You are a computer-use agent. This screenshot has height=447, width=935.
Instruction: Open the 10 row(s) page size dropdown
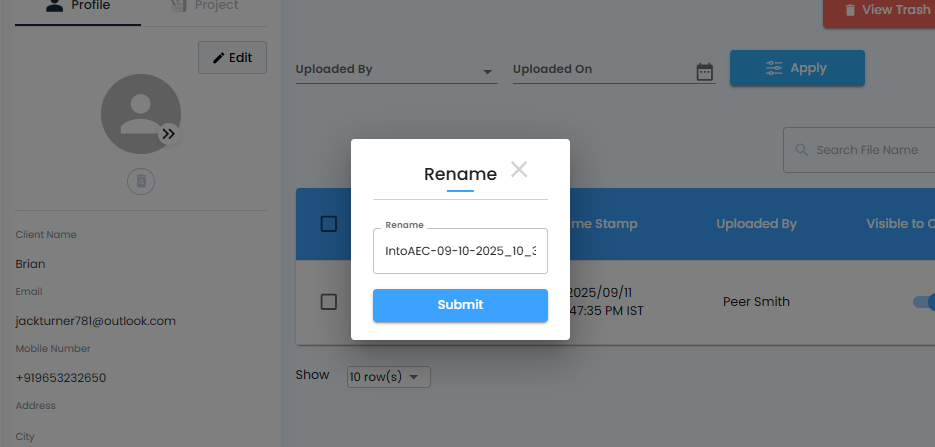point(388,377)
